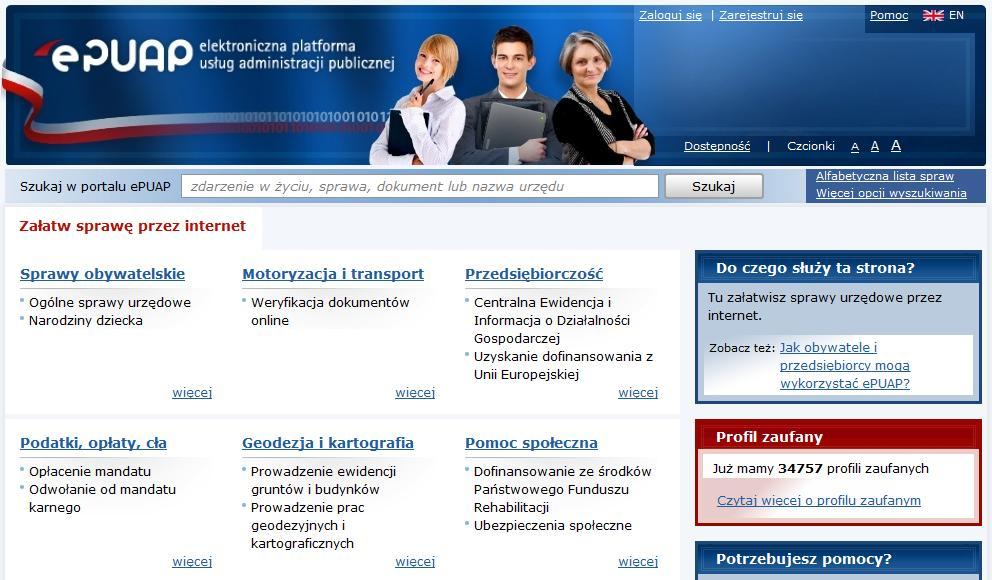Click Ubezpieczenia społeczne item
The height and width of the screenshot is (580, 992).
[552, 525]
